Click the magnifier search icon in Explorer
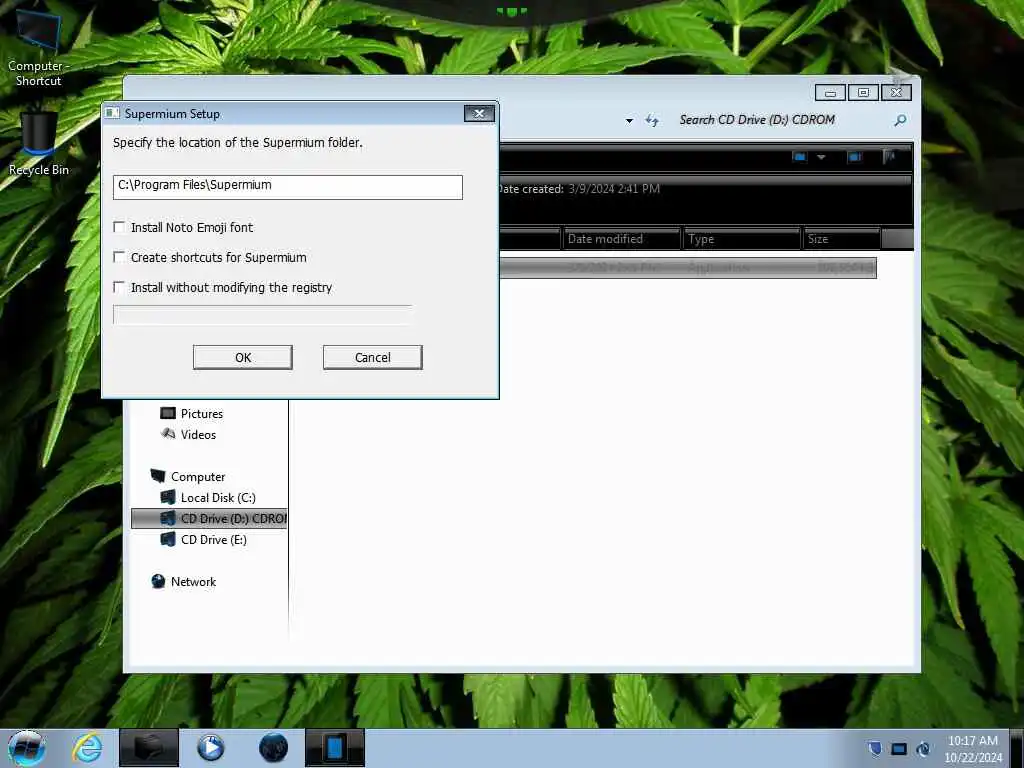 tap(900, 120)
